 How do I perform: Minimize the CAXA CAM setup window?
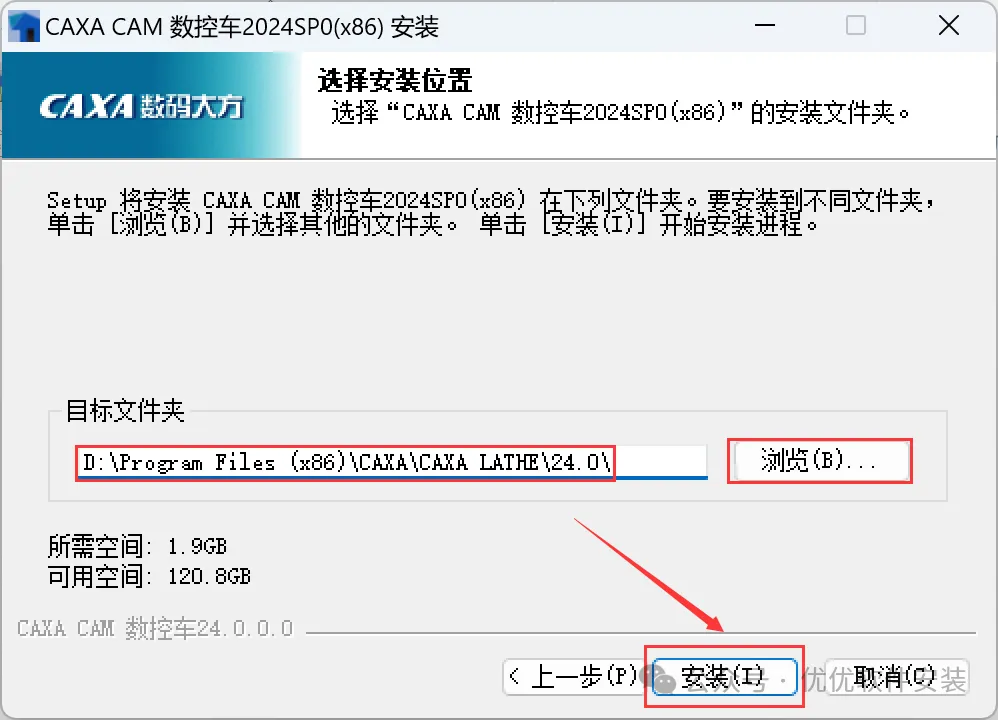click(x=764, y=25)
